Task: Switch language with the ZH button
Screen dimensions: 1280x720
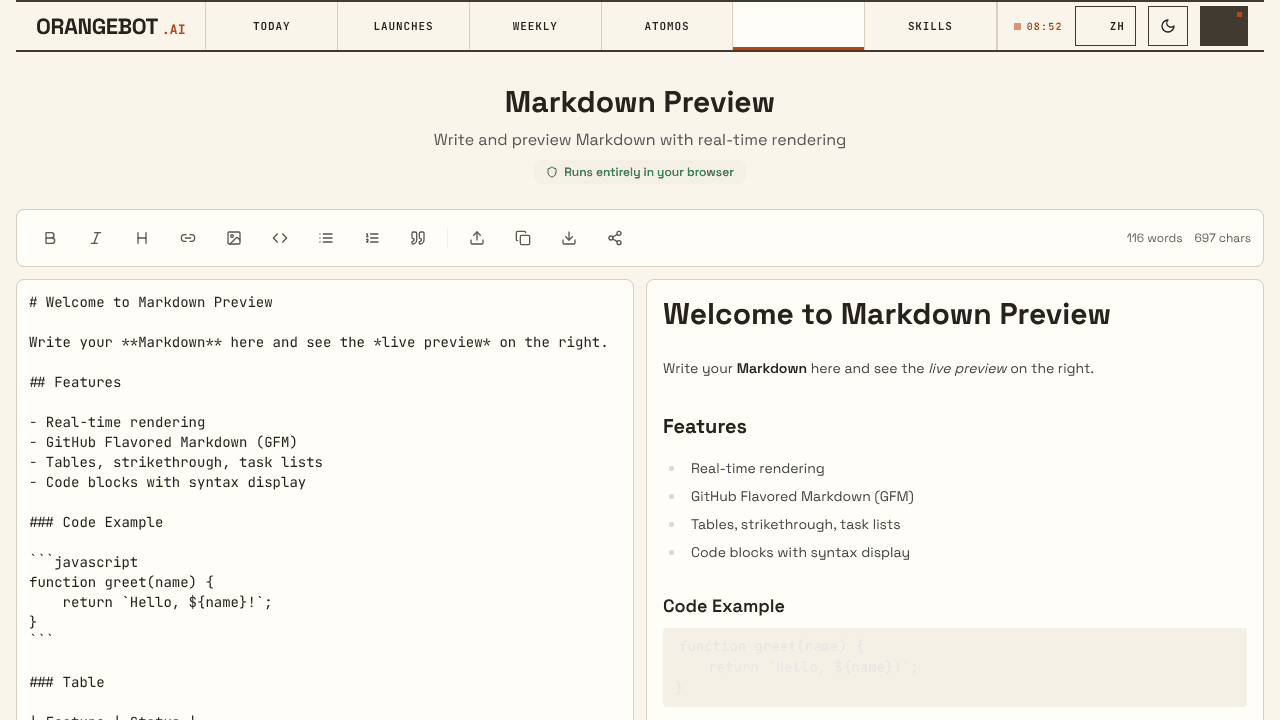Action: pyautogui.click(x=1105, y=26)
